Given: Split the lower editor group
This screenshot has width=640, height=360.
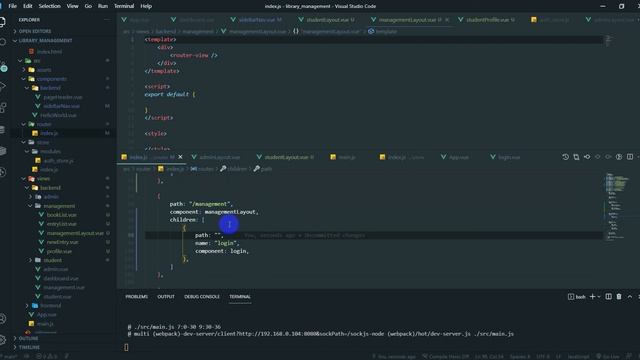Looking at the screenshot, I should (630, 157).
